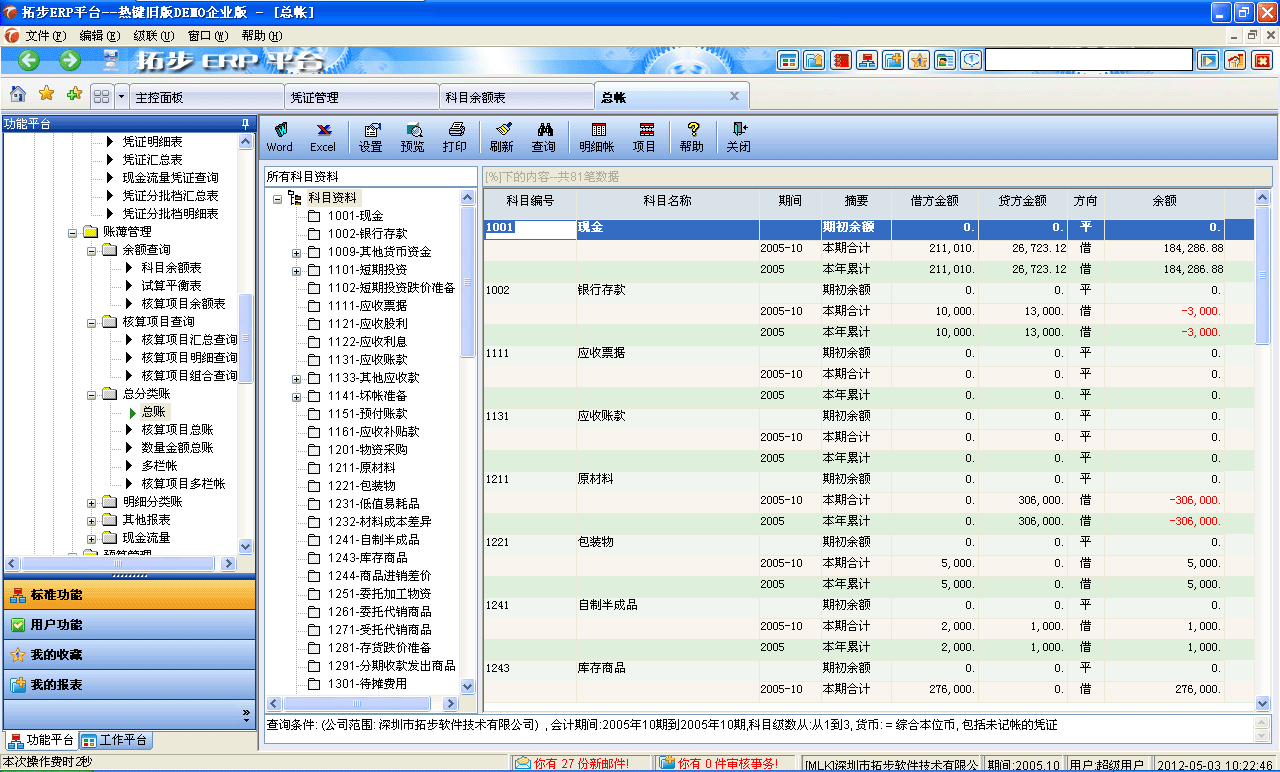
Task: Expand the 1141-坏帐准备 node
Action: tap(295, 397)
